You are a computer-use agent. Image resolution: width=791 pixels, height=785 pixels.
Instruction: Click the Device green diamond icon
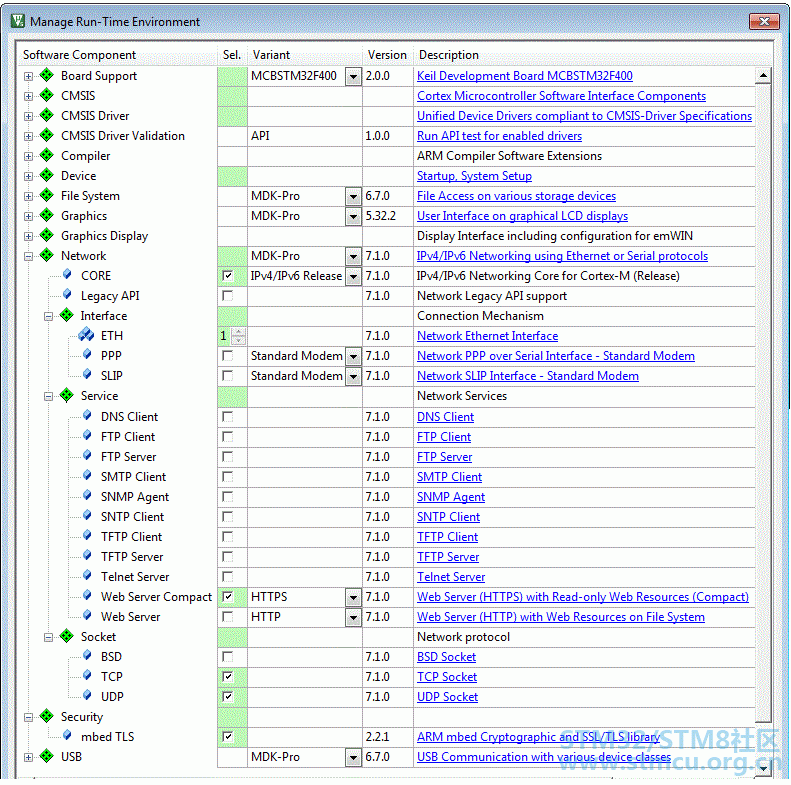click(47, 175)
